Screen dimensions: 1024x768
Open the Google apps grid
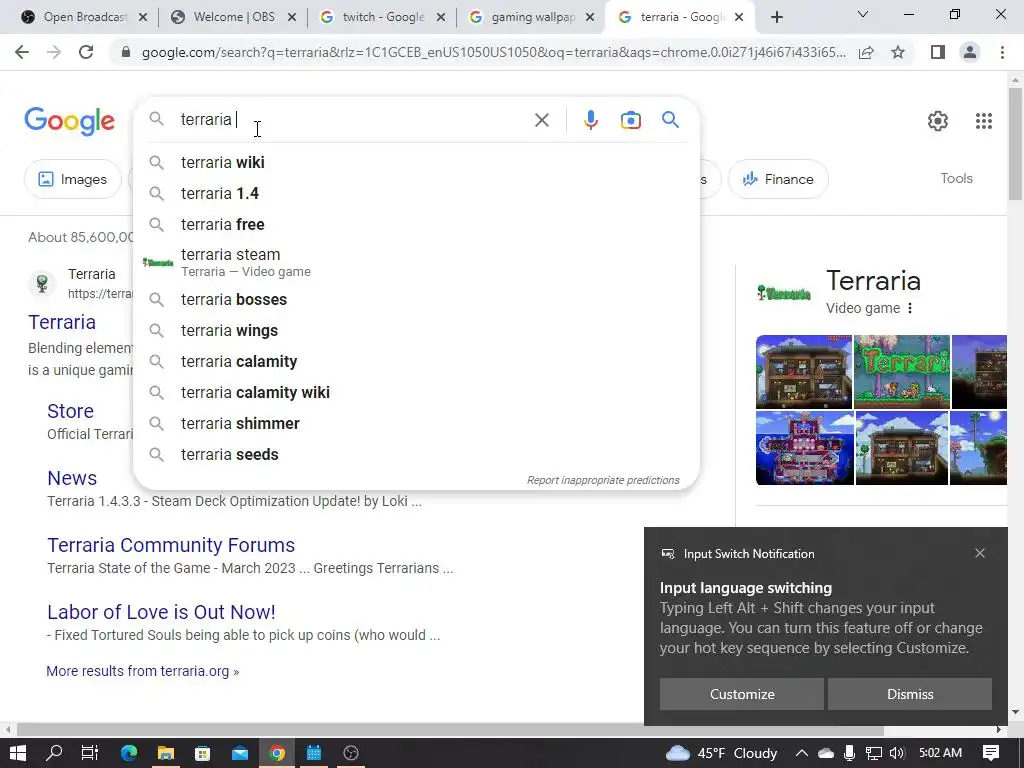click(x=984, y=121)
